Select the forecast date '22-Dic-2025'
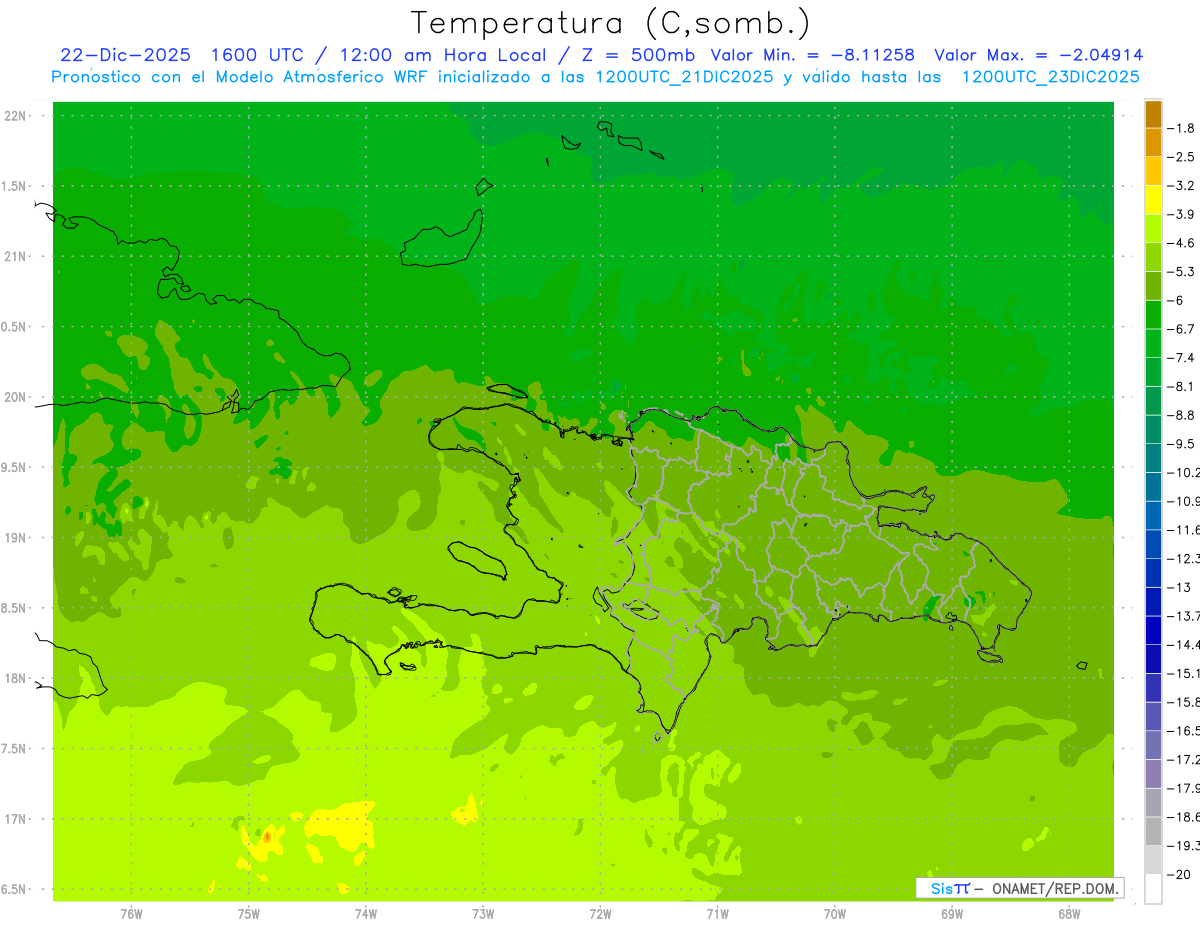The width and height of the screenshot is (1200, 927). pyautogui.click(x=126, y=55)
